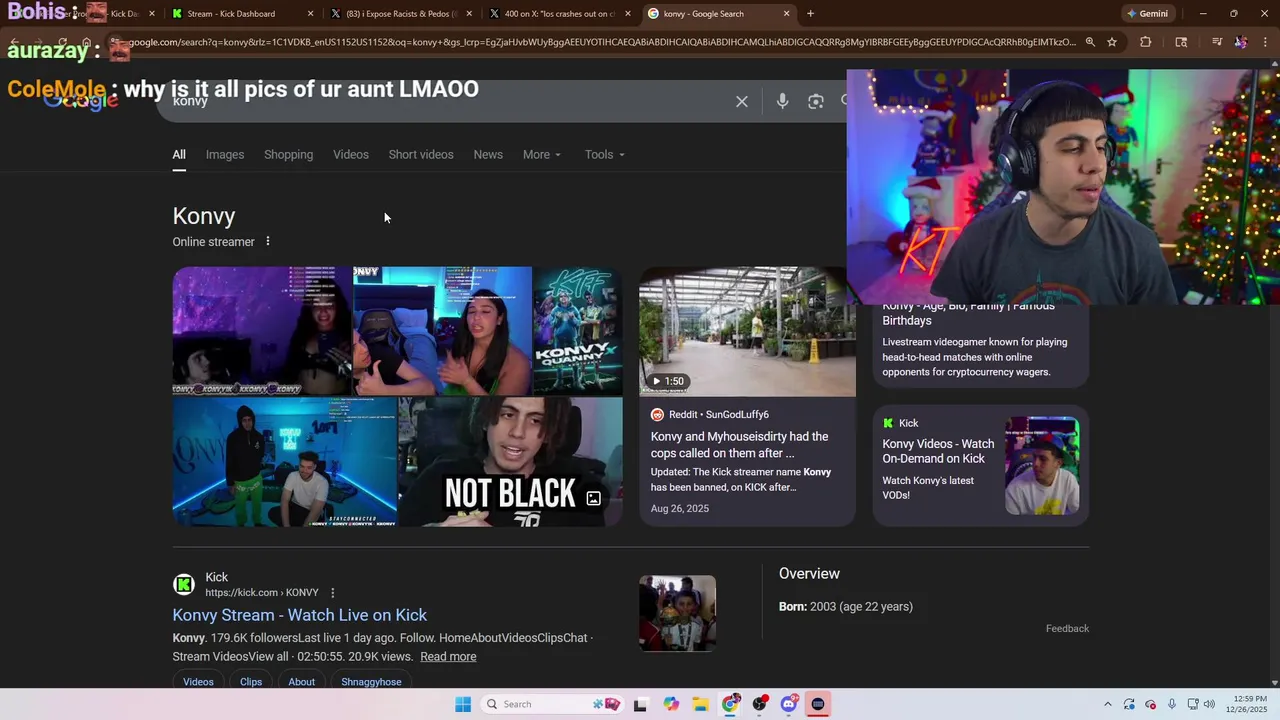Viewport: 1280px width, 720px height.
Task: Open Discord from the taskbar
Action: [x=789, y=704]
